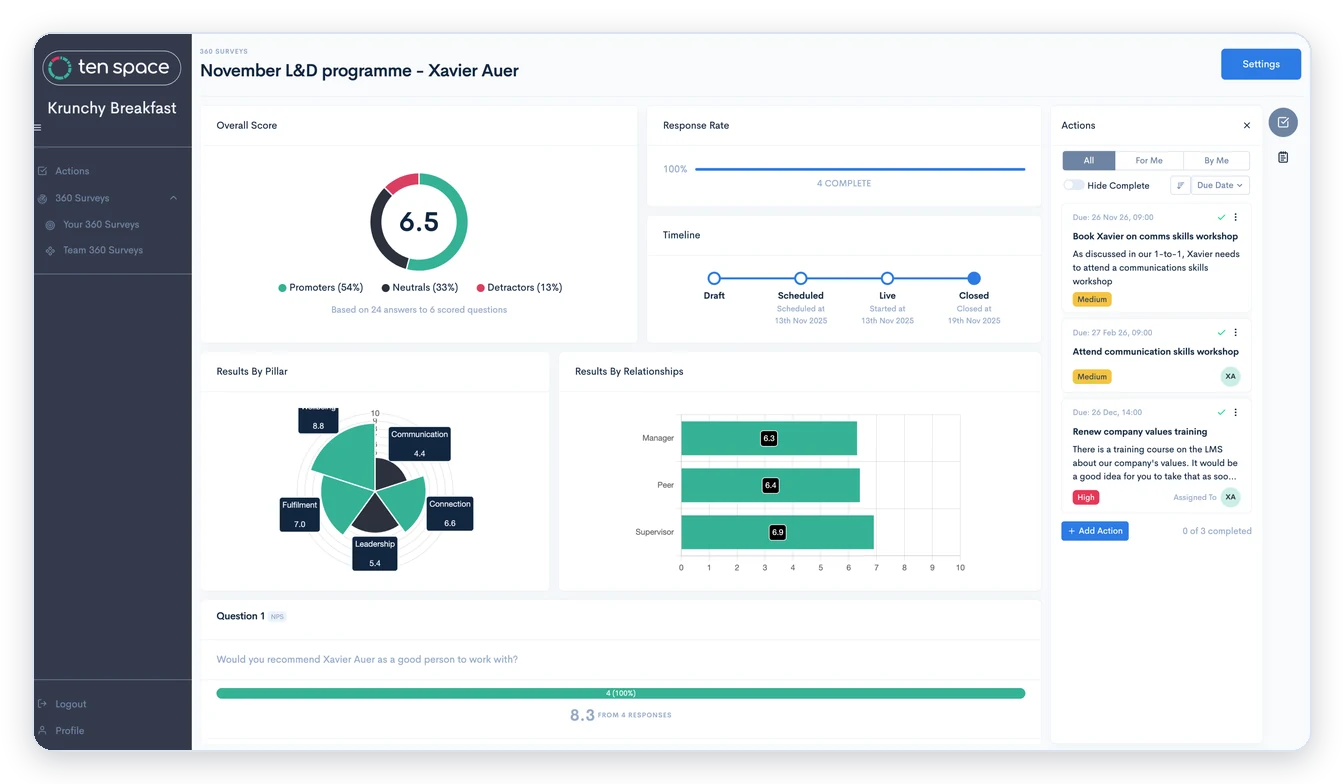The height and width of the screenshot is (784, 1344).
Task: Click the Add Action button
Action: click(1095, 531)
